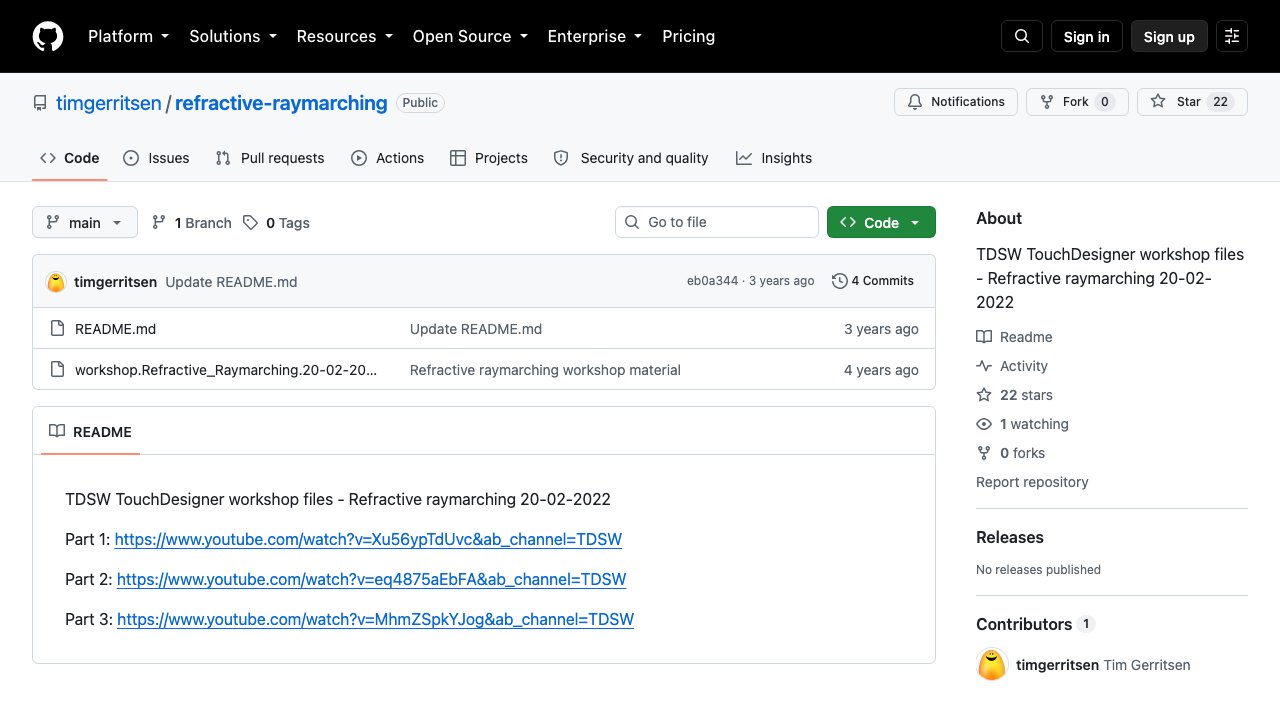Open commit hash eb0a344
The height and width of the screenshot is (720, 1280).
pos(712,281)
